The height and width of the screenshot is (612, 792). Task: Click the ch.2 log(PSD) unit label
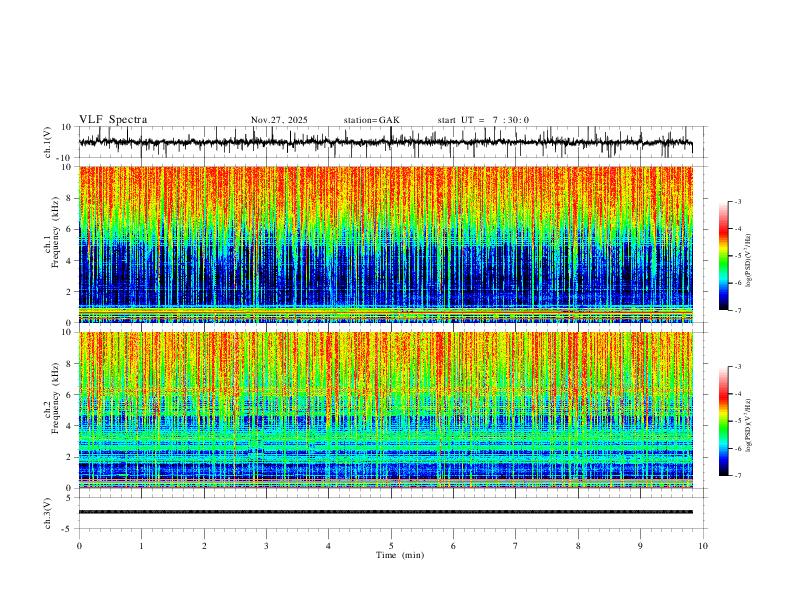tap(749, 425)
